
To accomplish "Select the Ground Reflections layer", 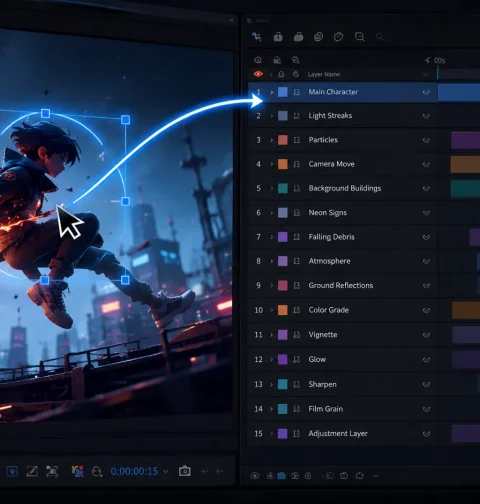I will (342, 285).
